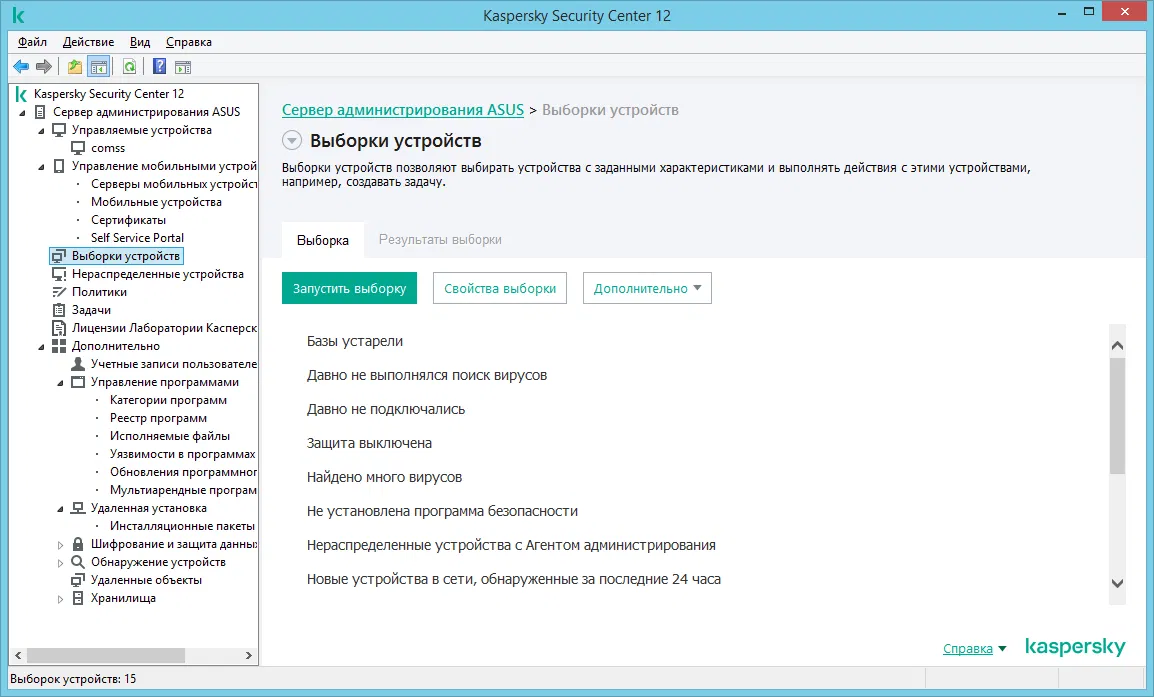Expand the Шифрование и защита данных node
1154x697 pixels.
pos(60,545)
